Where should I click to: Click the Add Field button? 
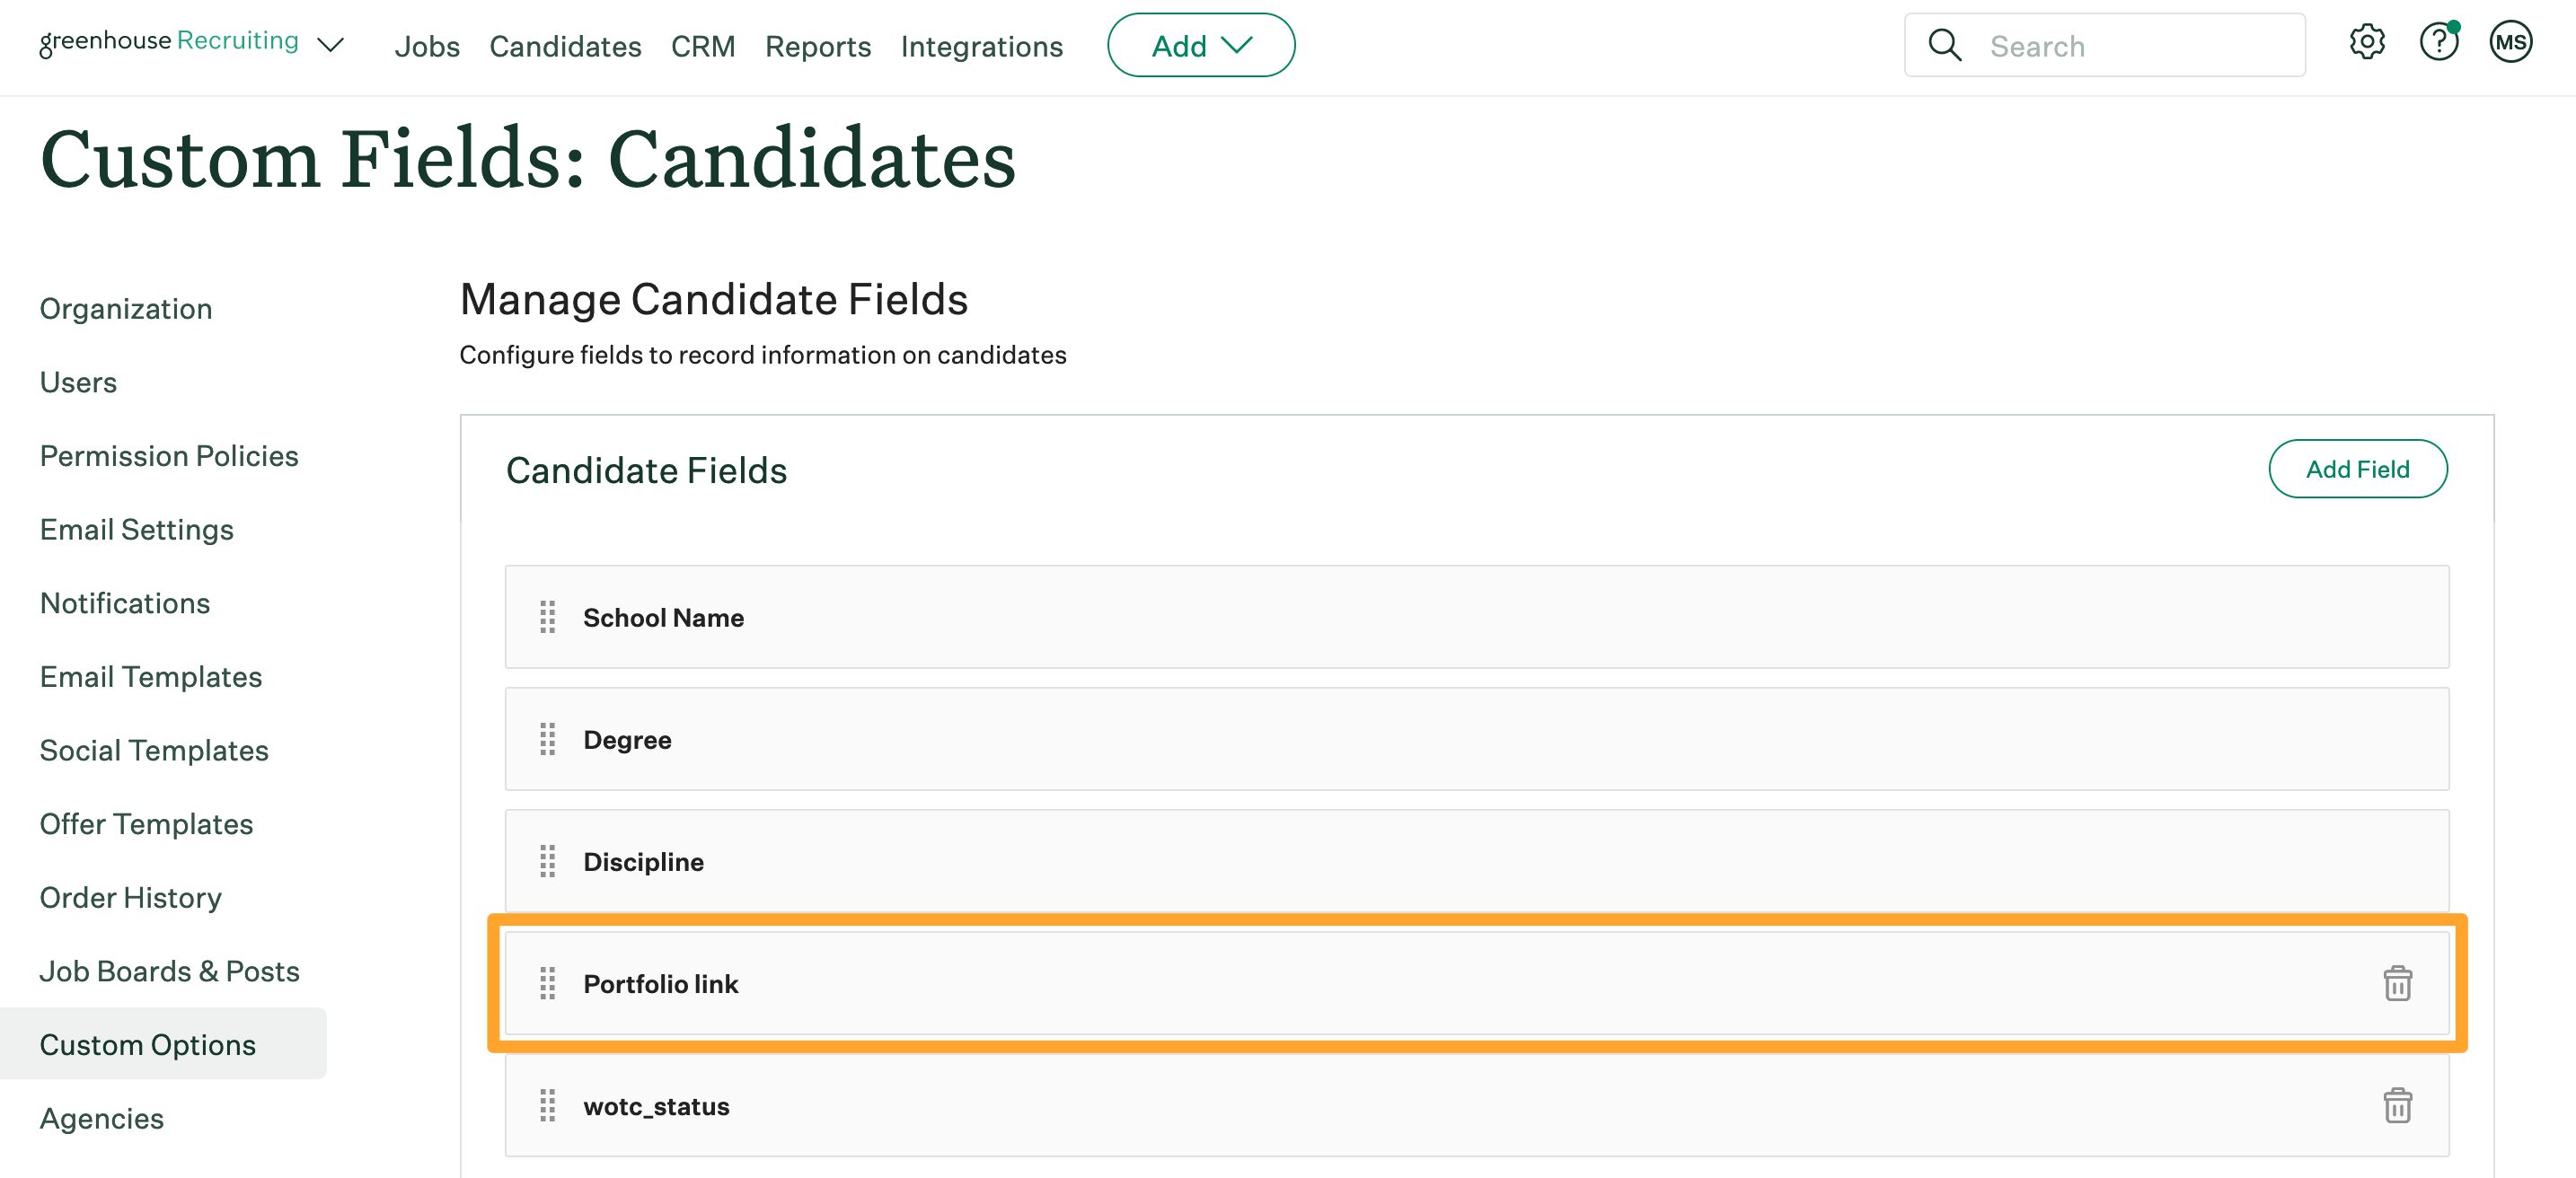[x=2358, y=468]
